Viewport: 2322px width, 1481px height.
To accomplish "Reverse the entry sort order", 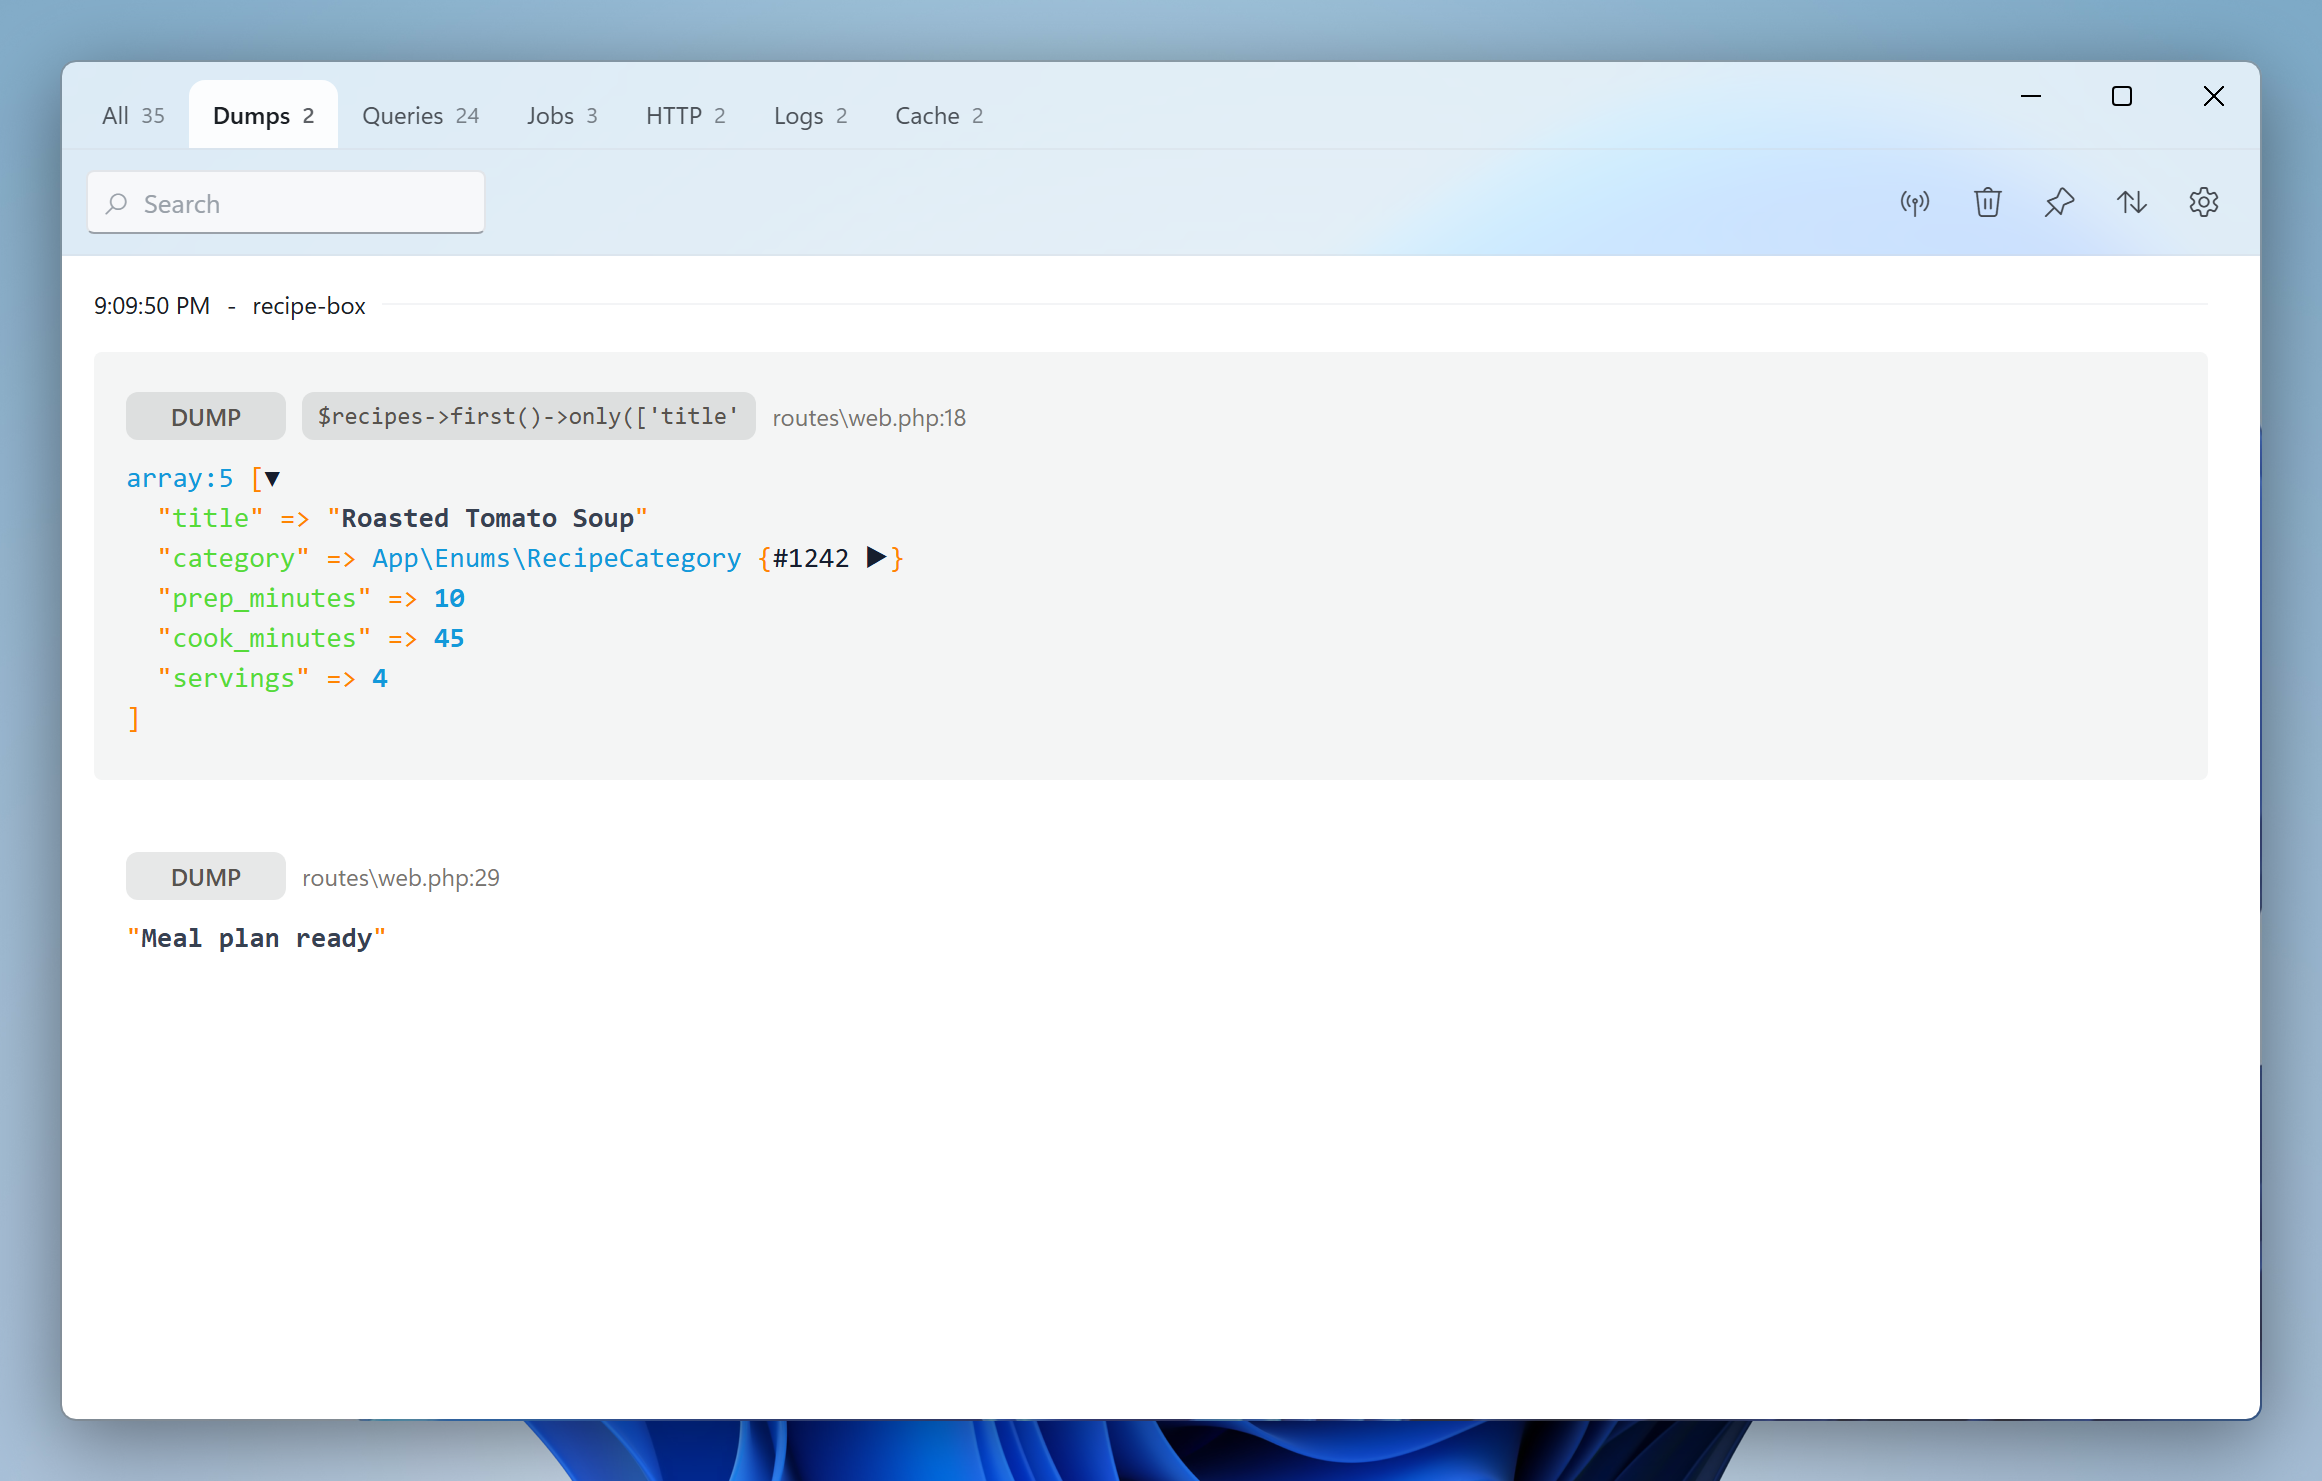I will [2131, 203].
